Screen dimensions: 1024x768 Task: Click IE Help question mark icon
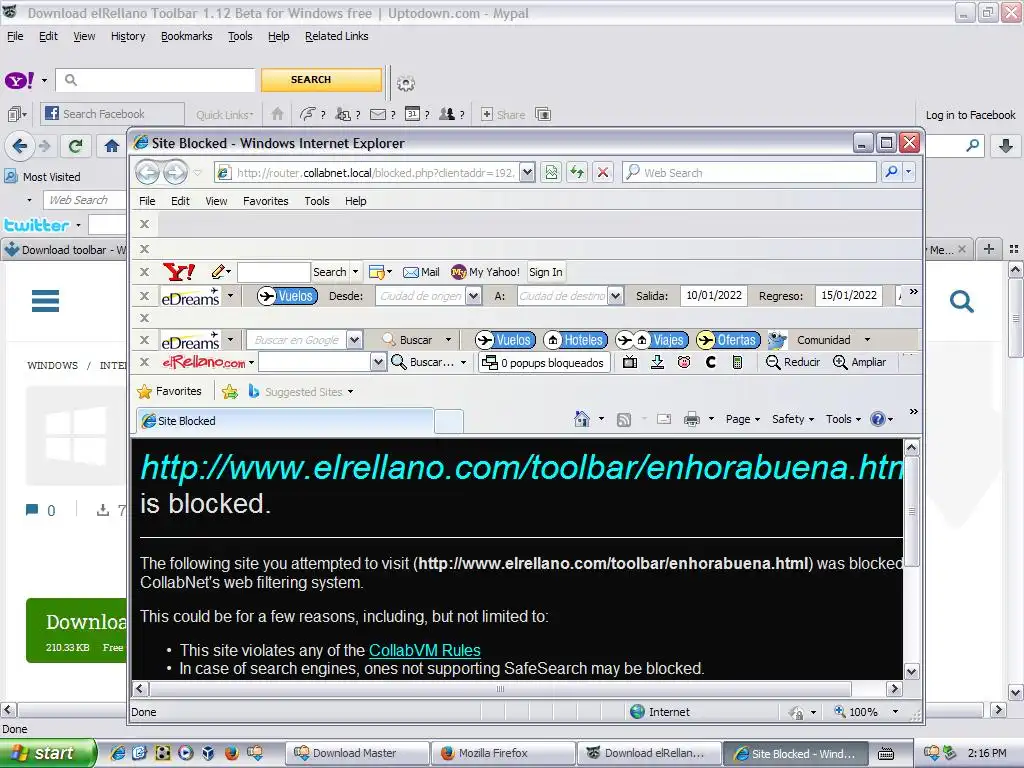(878, 419)
